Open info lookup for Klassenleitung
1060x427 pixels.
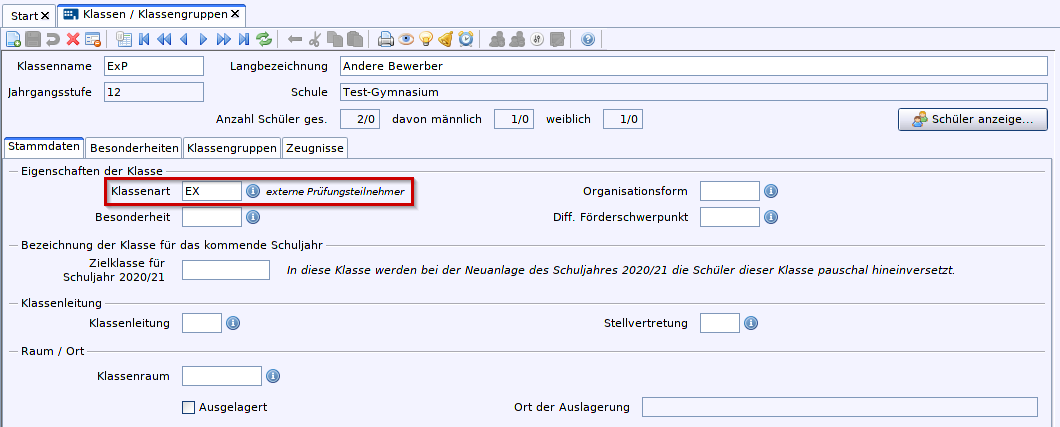[x=233, y=323]
